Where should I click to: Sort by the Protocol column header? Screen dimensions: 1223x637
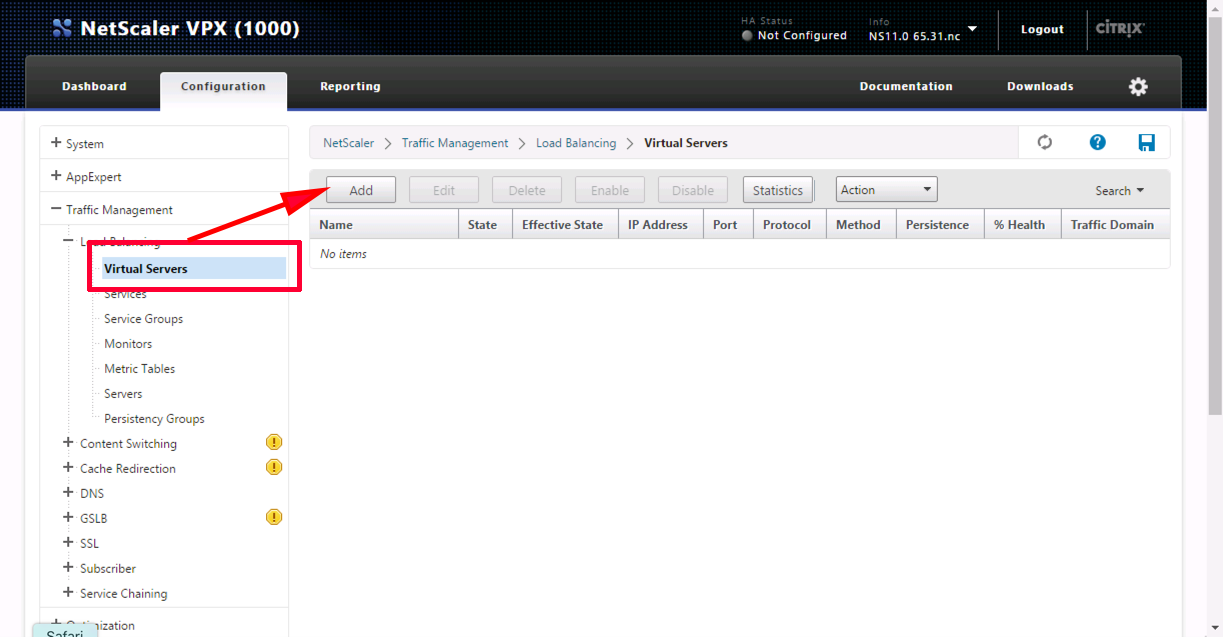(x=789, y=224)
